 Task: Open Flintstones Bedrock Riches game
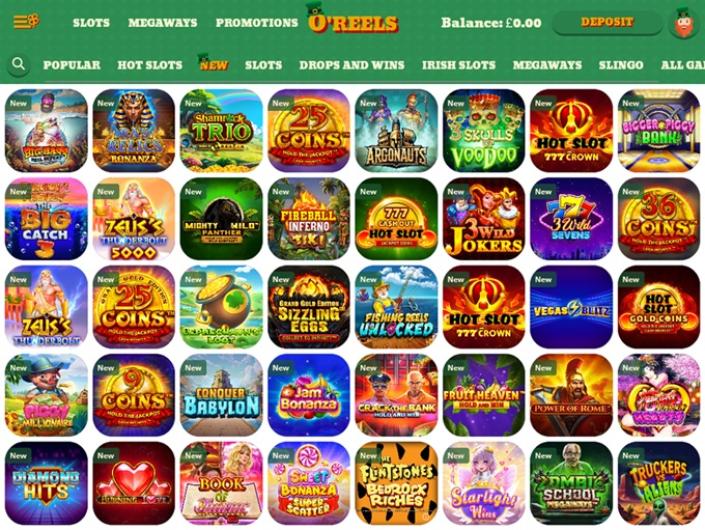(396, 483)
